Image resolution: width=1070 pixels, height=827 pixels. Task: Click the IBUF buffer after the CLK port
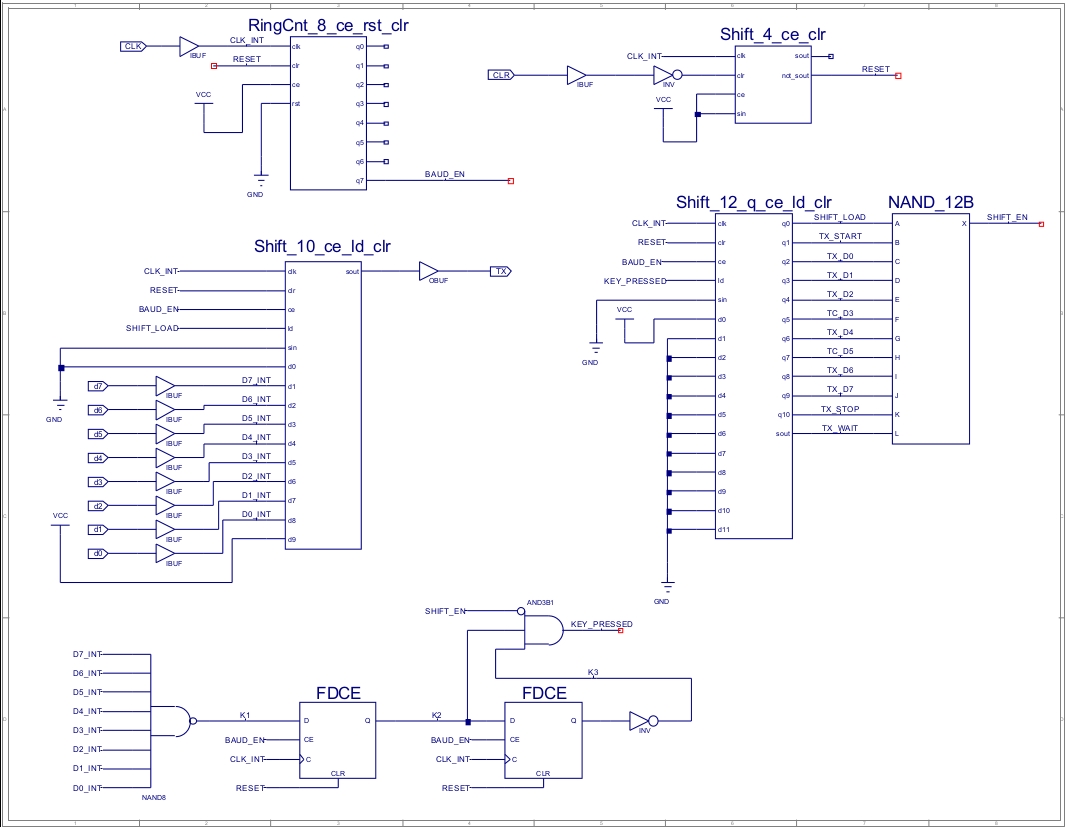[189, 46]
